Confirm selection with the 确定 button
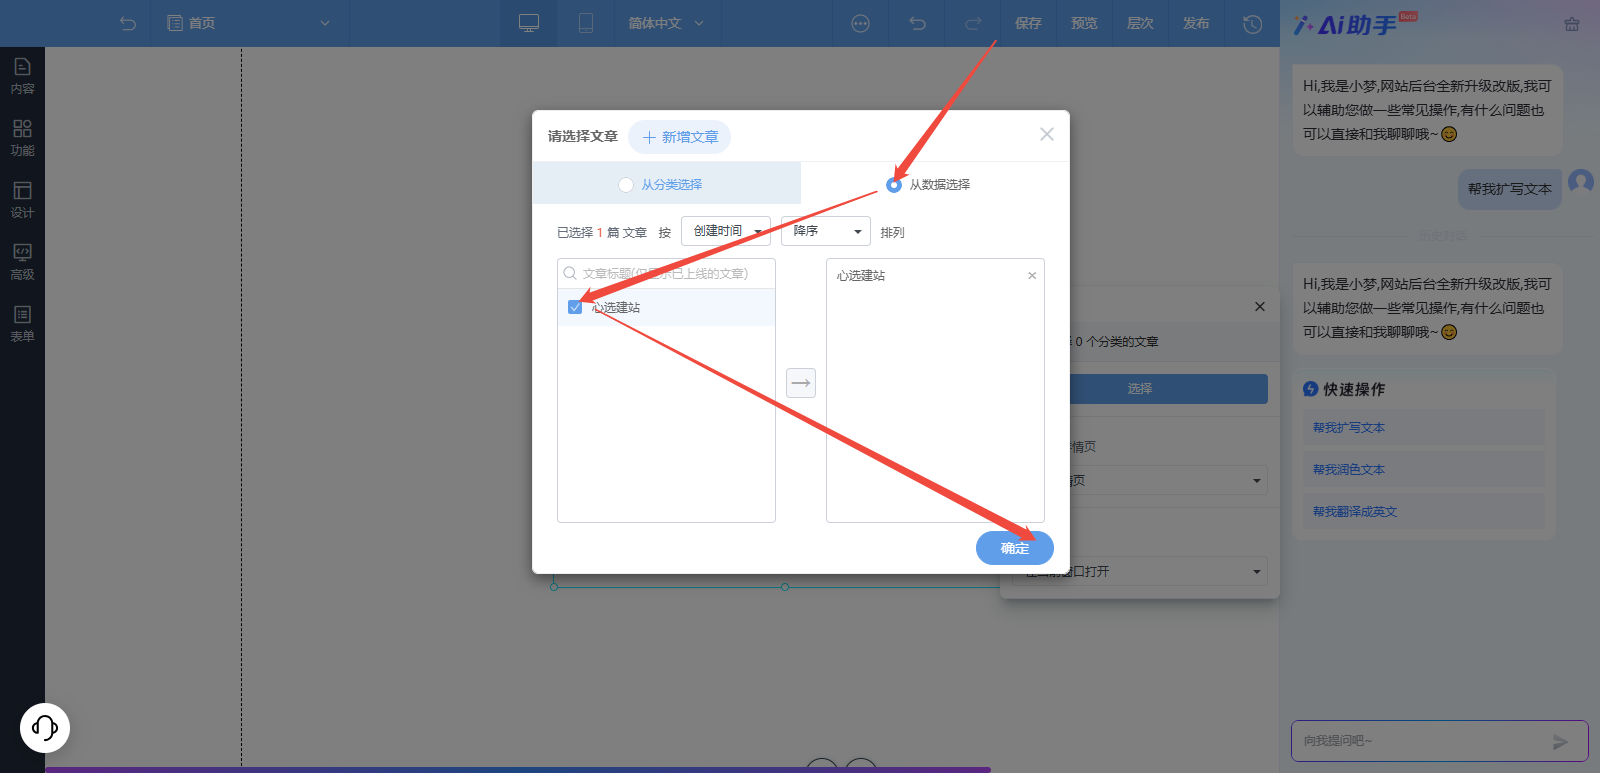This screenshot has width=1600, height=773. point(1014,548)
